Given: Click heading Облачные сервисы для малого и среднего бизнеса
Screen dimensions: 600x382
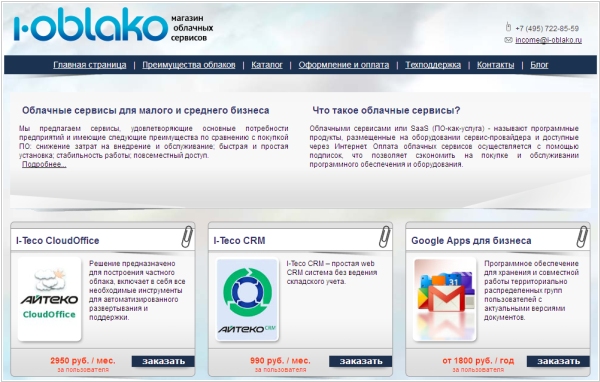Looking at the screenshot, I should (145, 110).
